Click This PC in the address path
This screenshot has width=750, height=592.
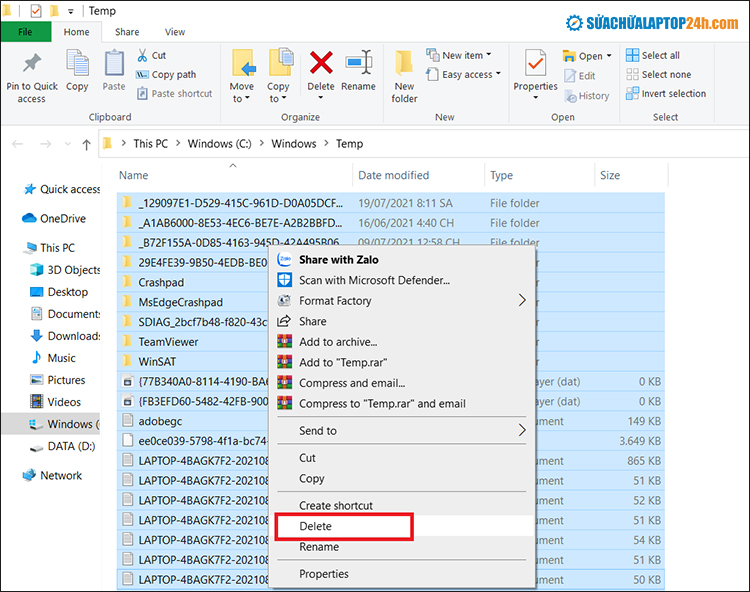pos(151,144)
